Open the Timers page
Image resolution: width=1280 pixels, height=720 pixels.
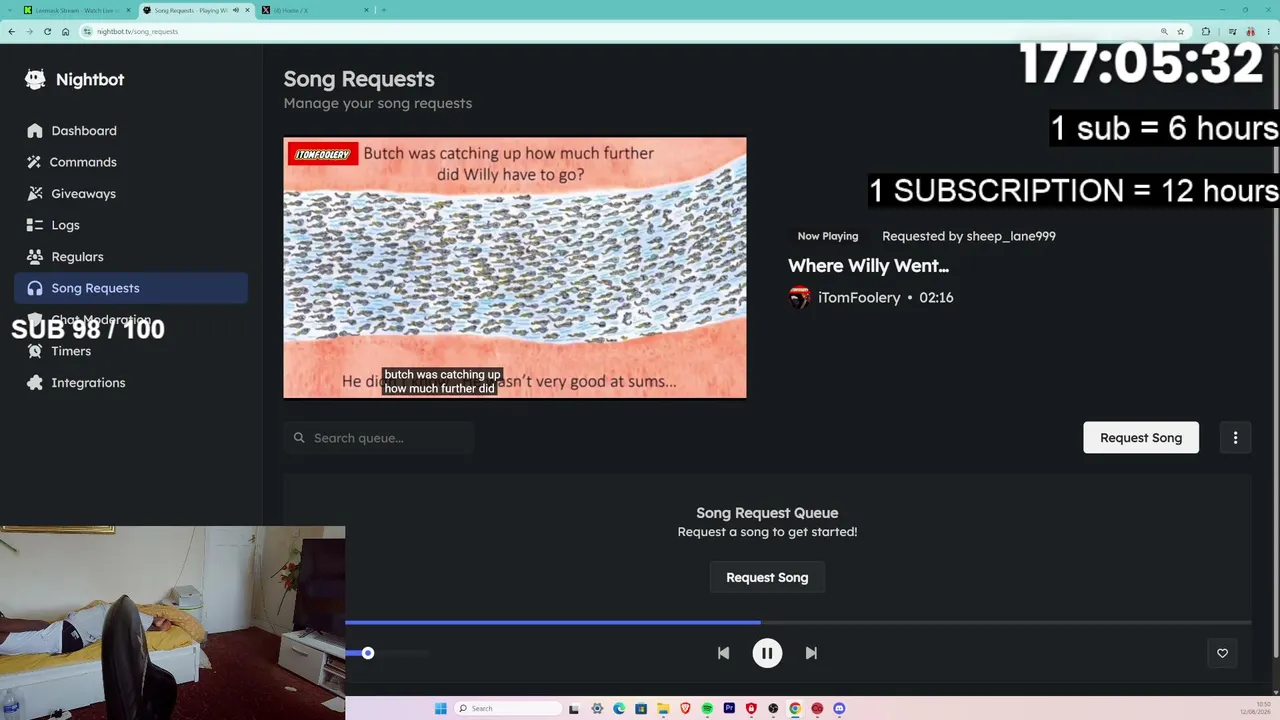131,351
